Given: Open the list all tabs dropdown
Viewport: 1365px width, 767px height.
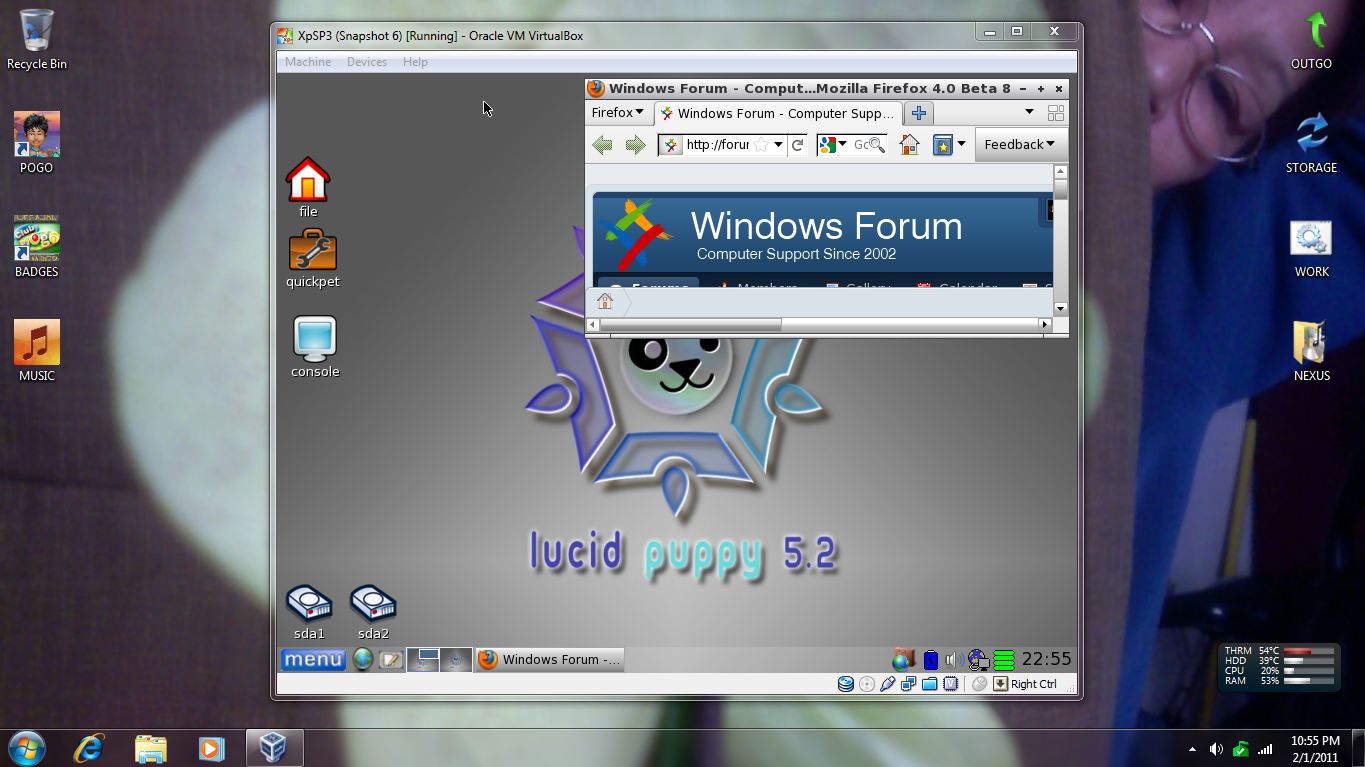Looking at the screenshot, I should [1029, 113].
